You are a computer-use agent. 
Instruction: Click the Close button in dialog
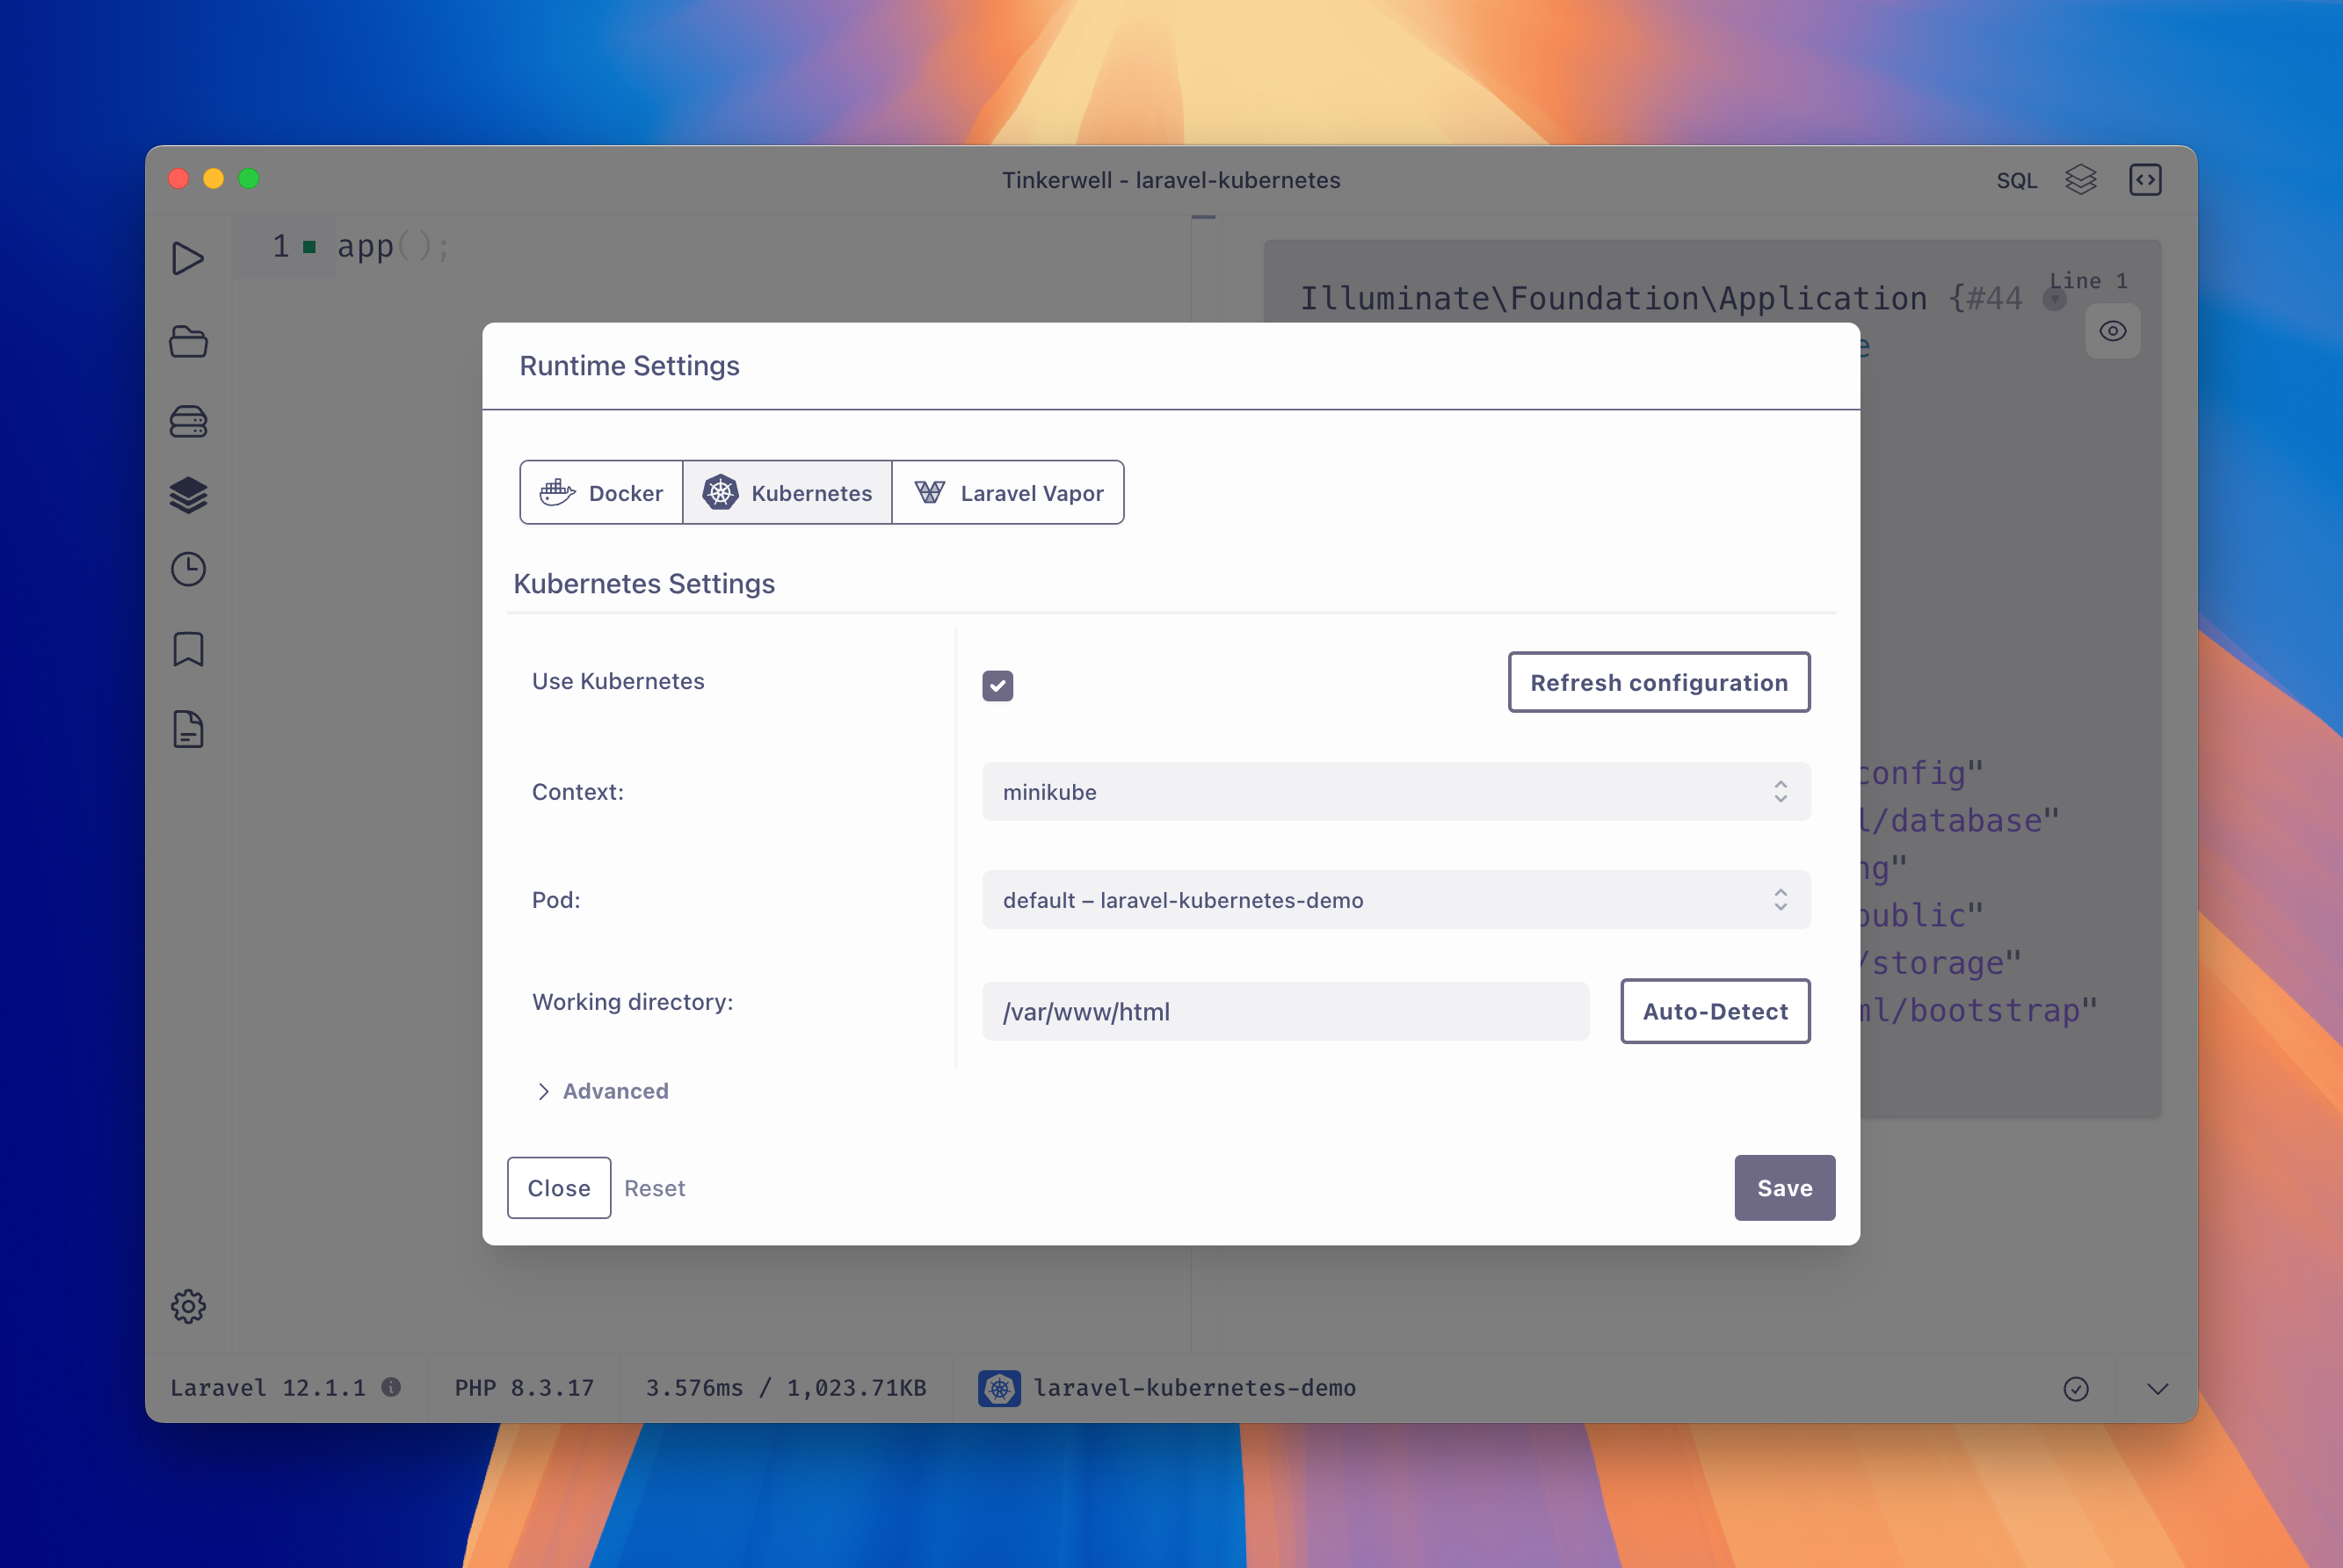[x=559, y=1188]
